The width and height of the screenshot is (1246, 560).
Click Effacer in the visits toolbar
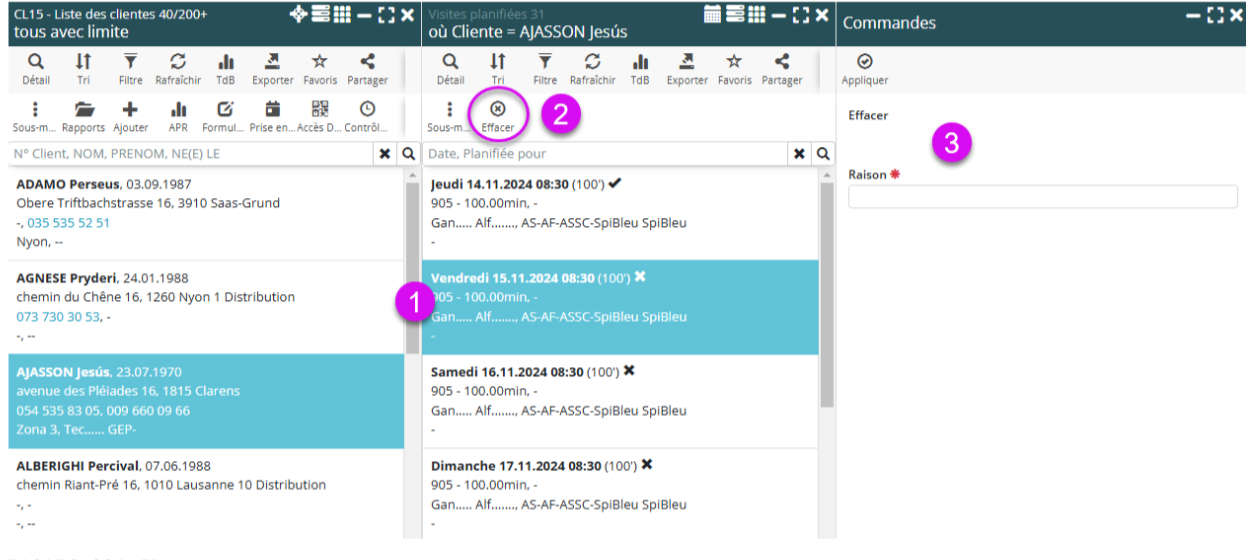click(x=497, y=115)
